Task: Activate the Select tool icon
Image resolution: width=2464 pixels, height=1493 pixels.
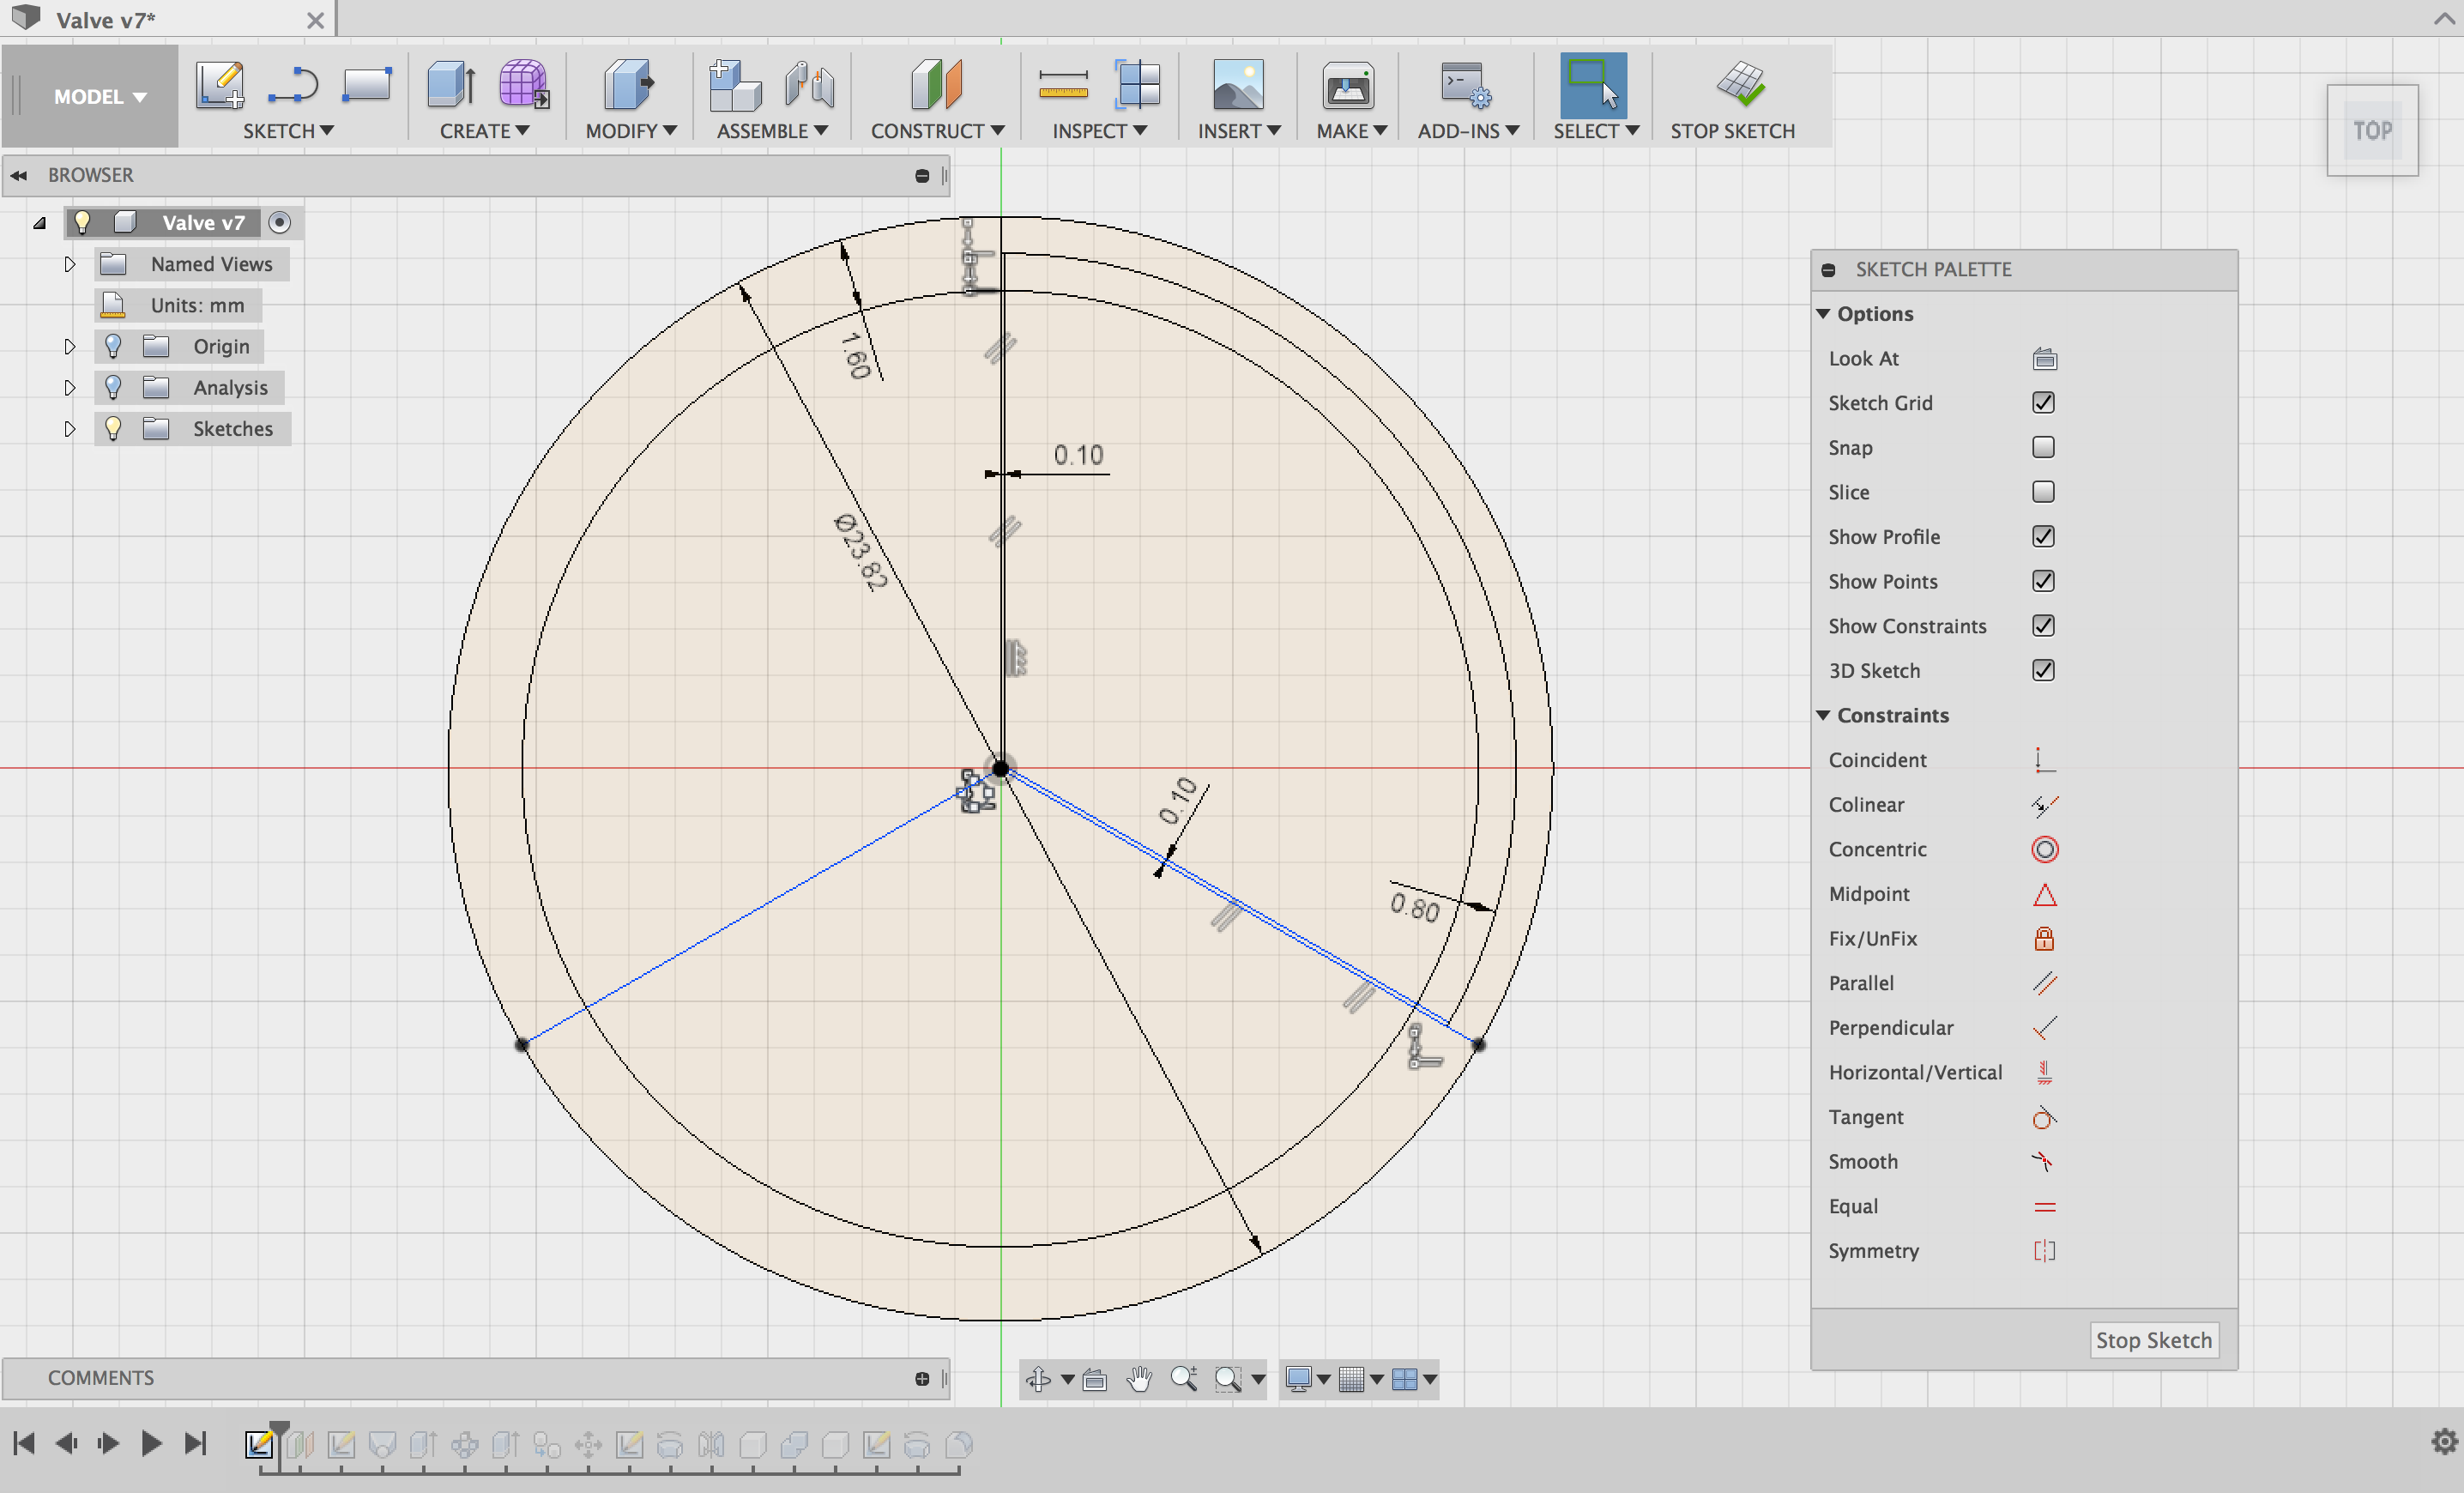Action: click(1593, 85)
